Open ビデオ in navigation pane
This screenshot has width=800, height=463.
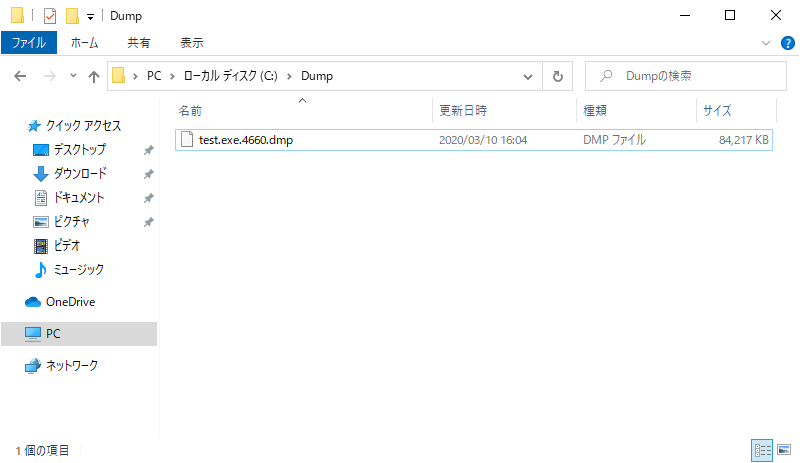67,246
